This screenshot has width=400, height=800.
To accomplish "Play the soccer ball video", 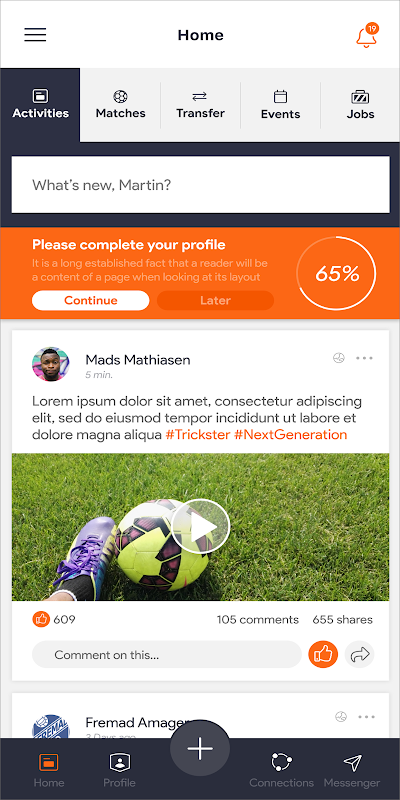I will tap(201, 526).
